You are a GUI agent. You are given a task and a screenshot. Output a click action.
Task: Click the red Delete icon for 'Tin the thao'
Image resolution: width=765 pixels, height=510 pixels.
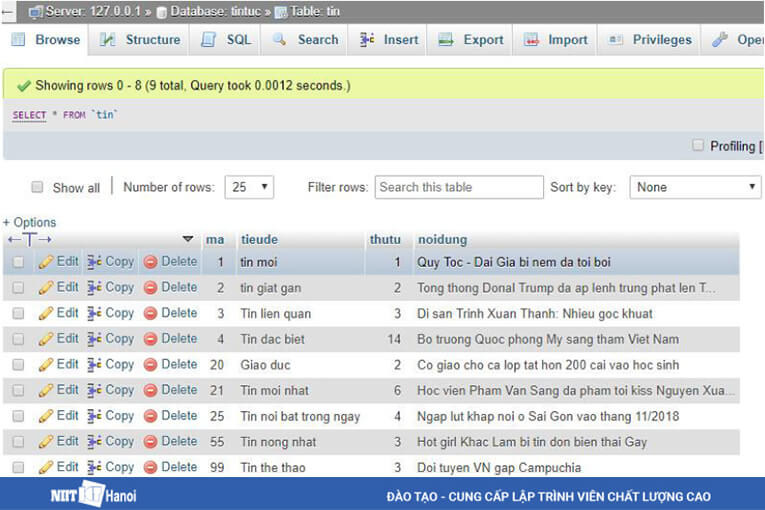151,467
